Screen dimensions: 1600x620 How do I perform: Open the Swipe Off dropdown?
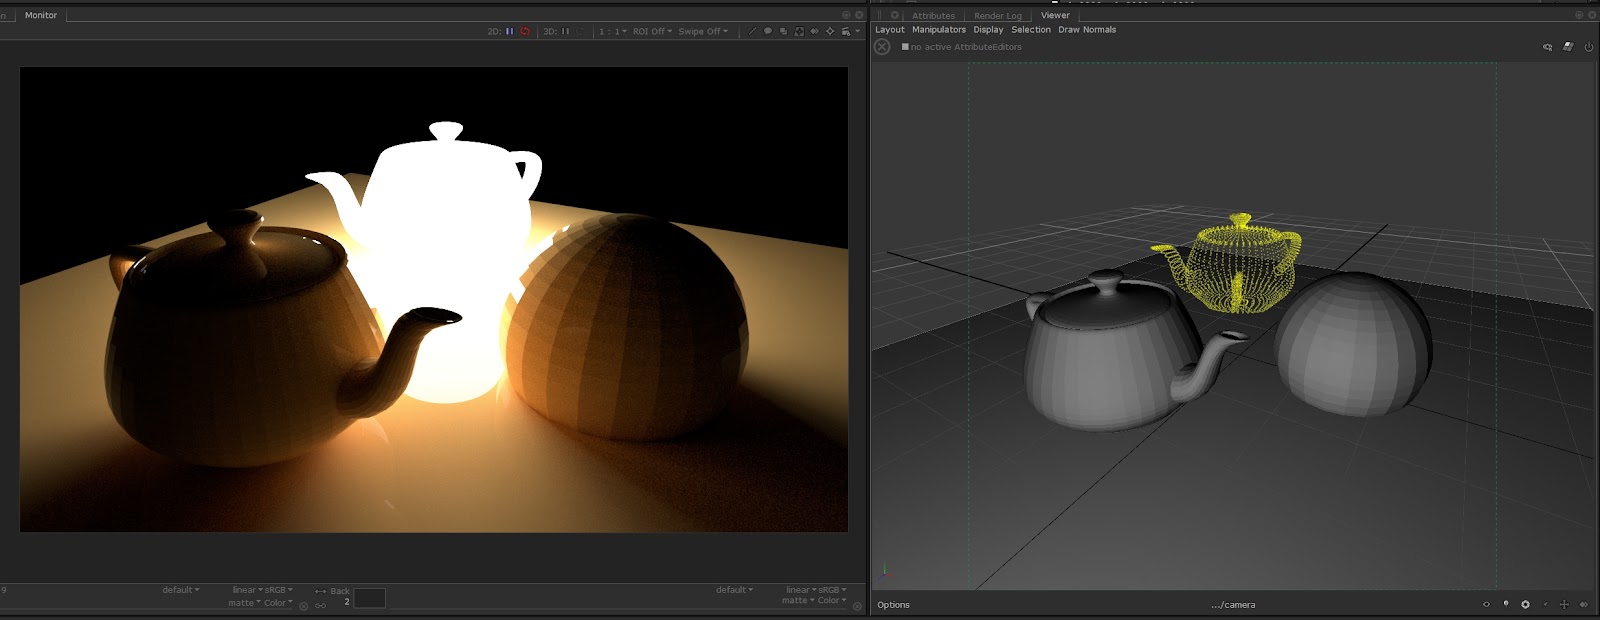click(x=703, y=32)
